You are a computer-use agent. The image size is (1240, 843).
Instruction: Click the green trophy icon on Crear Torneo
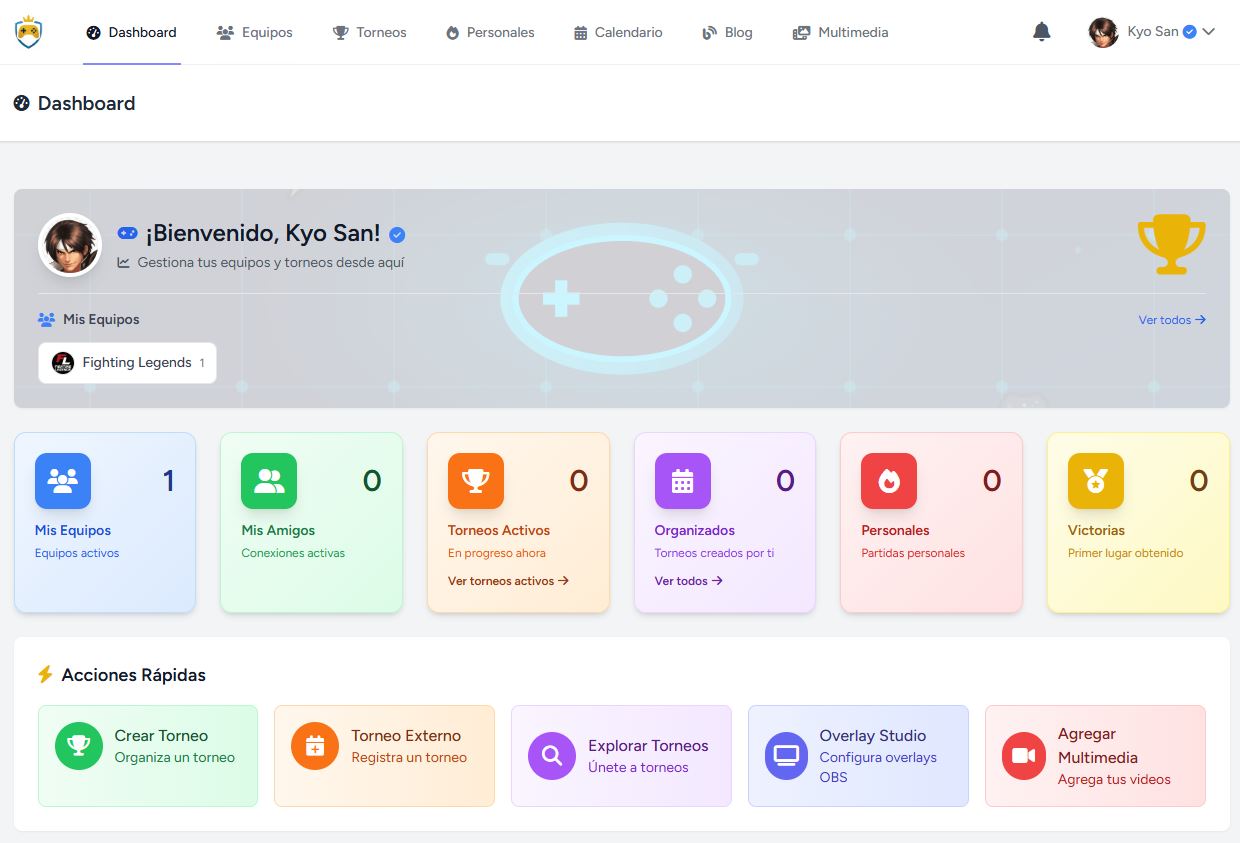[79, 746]
